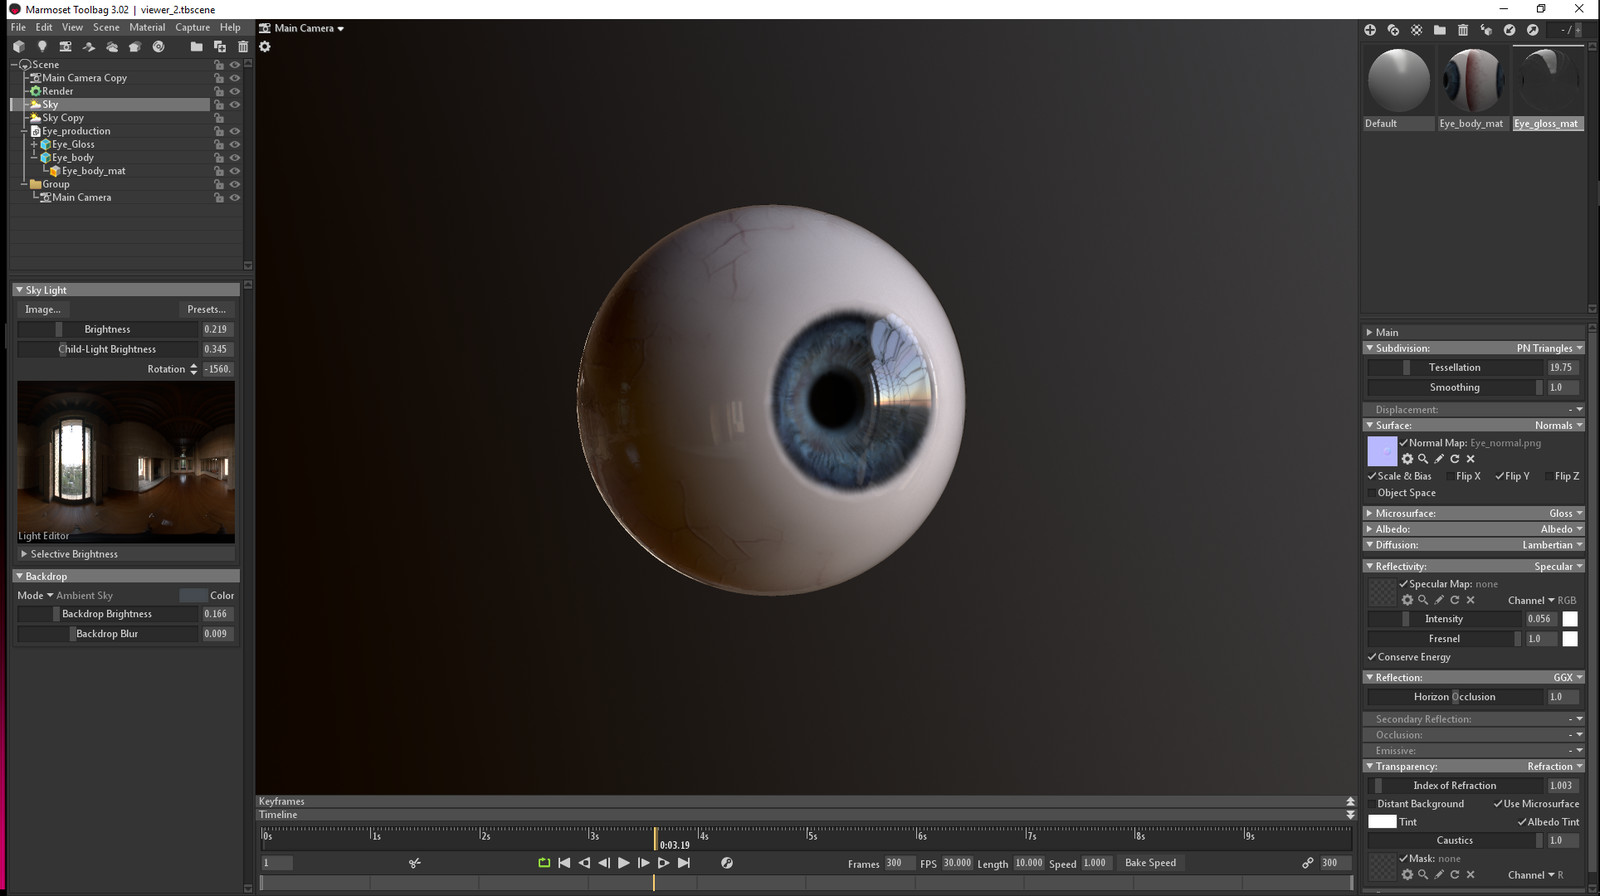Enable Distant Background checkbox
The width and height of the screenshot is (1600, 896).
(1372, 804)
